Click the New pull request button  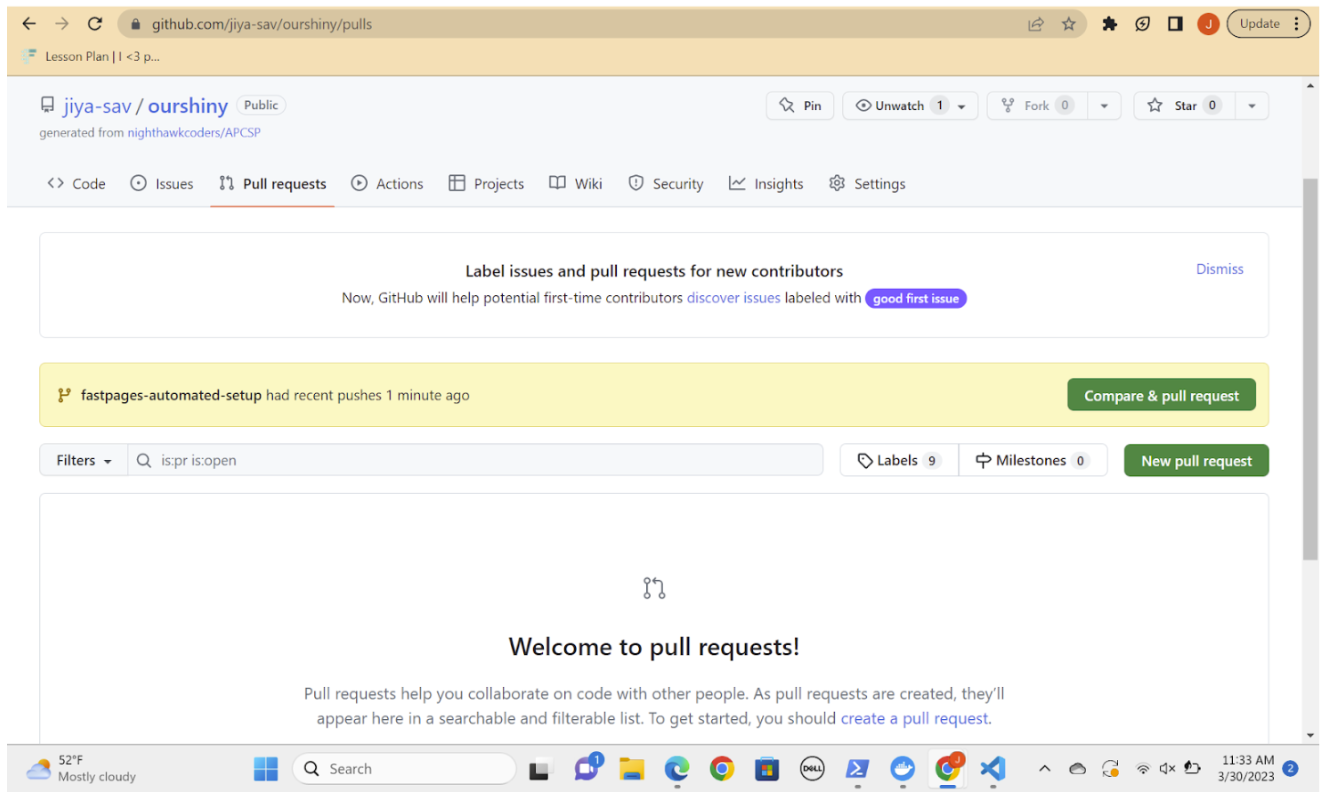(1196, 460)
